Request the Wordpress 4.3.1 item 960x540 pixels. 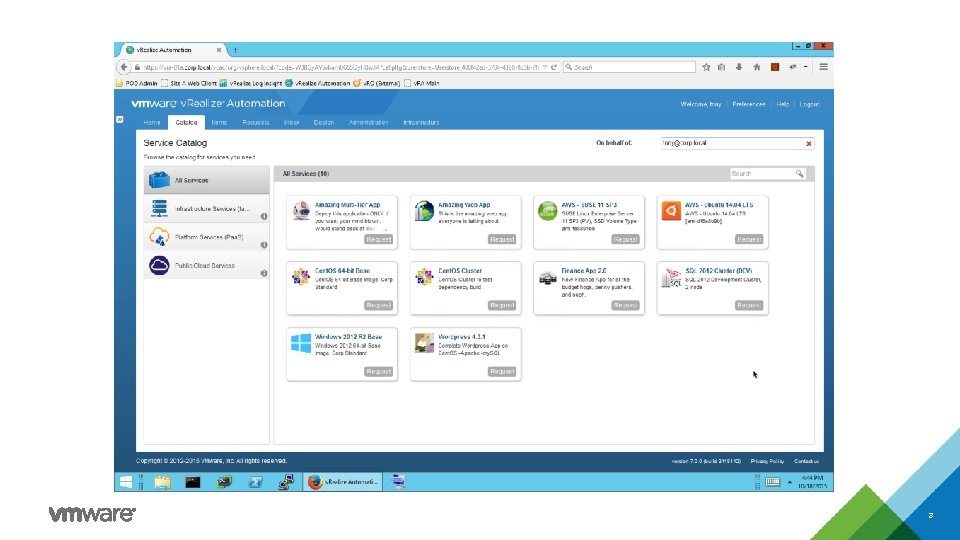click(x=502, y=372)
